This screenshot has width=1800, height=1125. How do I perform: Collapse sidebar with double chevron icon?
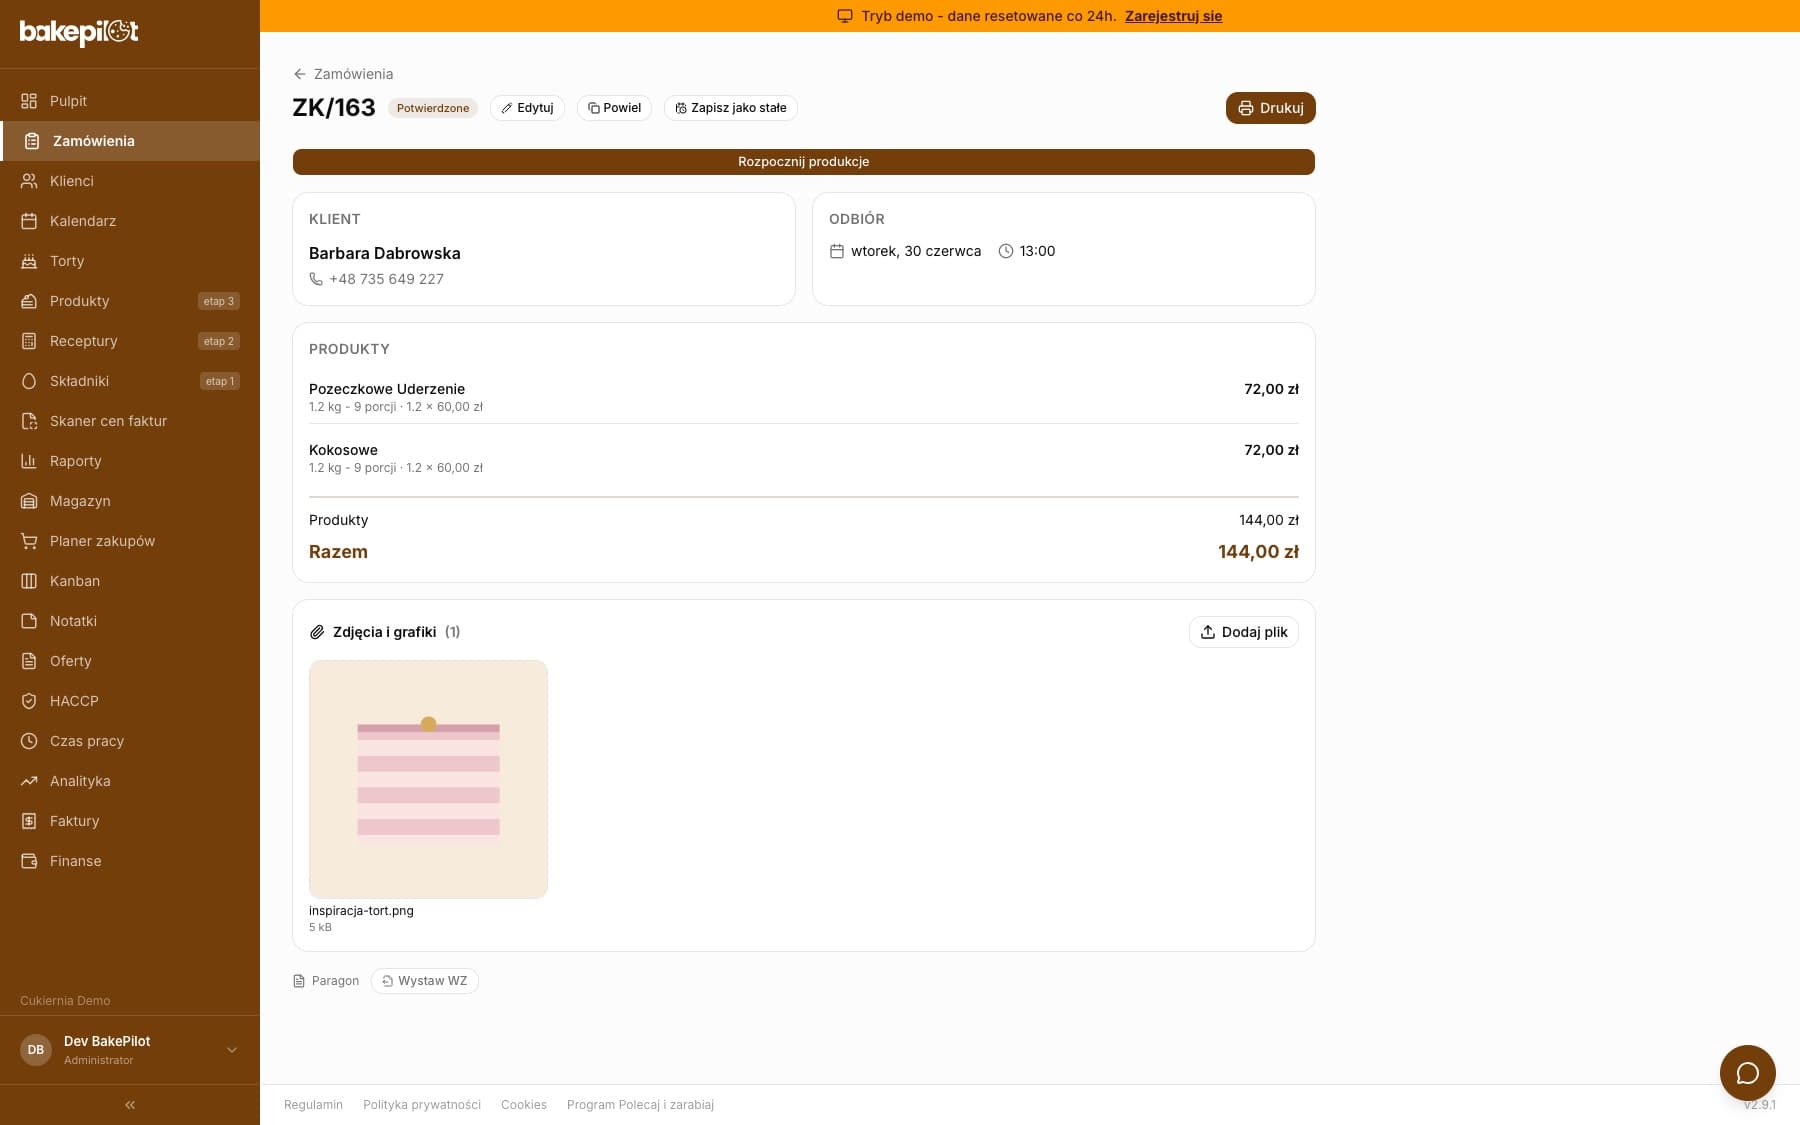(x=130, y=1105)
